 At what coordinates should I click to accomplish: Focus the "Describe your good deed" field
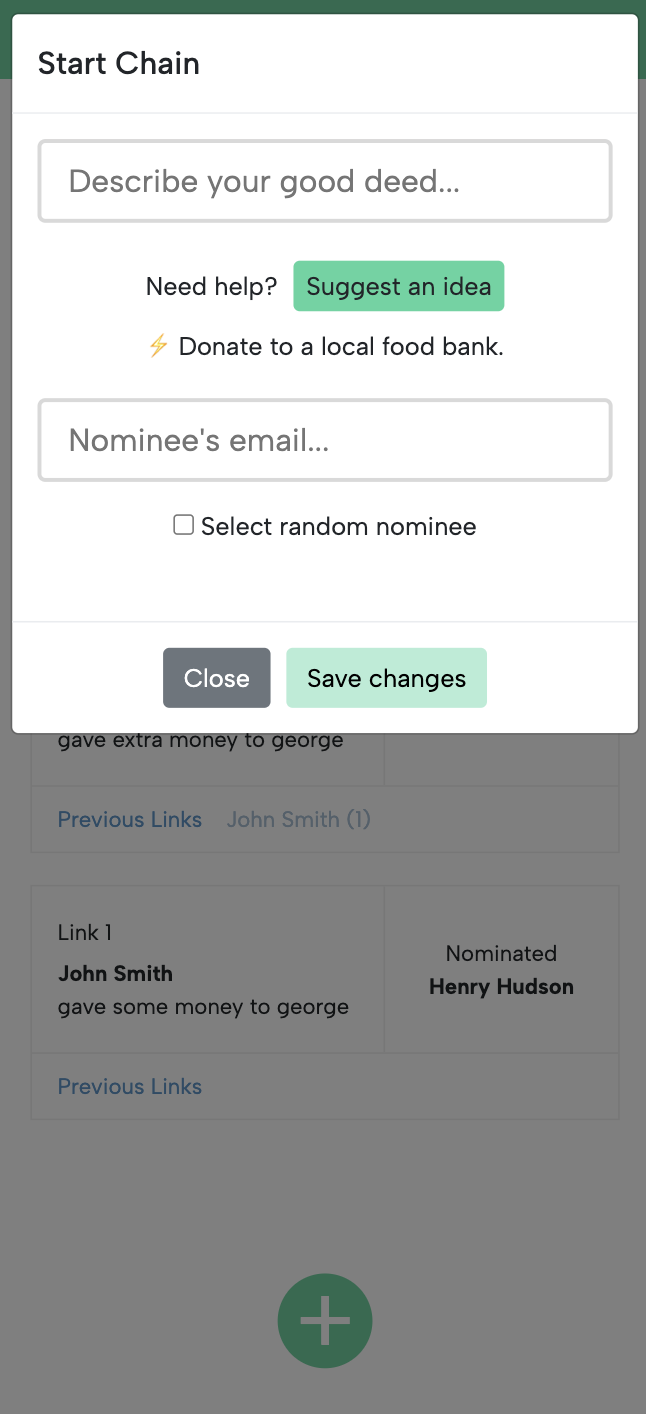pyautogui.click(x=325, y=181)
